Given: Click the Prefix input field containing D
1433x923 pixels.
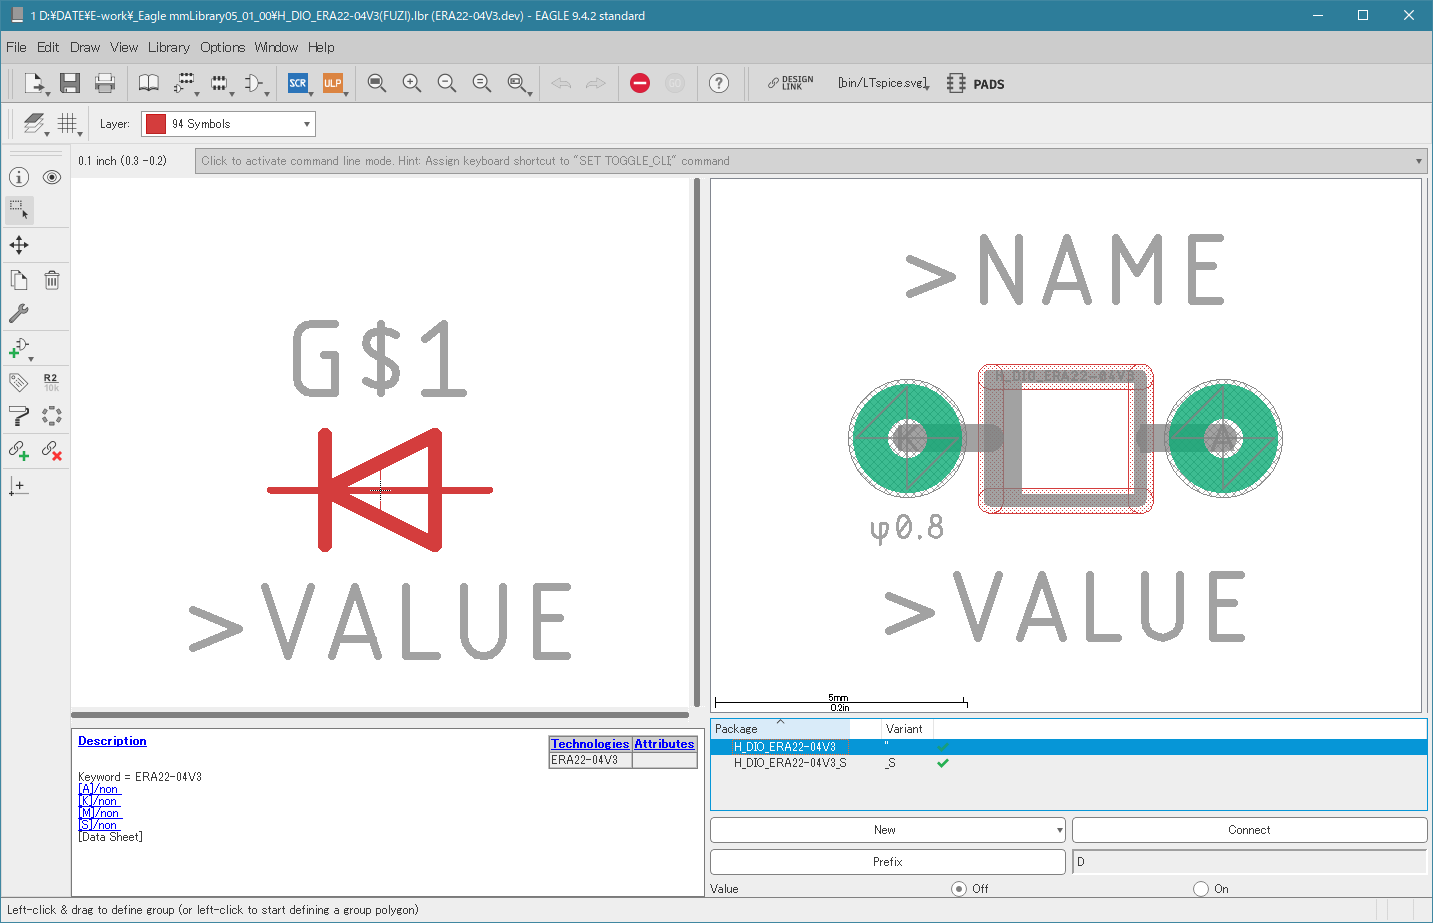Looking at the screenshot, I should click(1248, 862).
